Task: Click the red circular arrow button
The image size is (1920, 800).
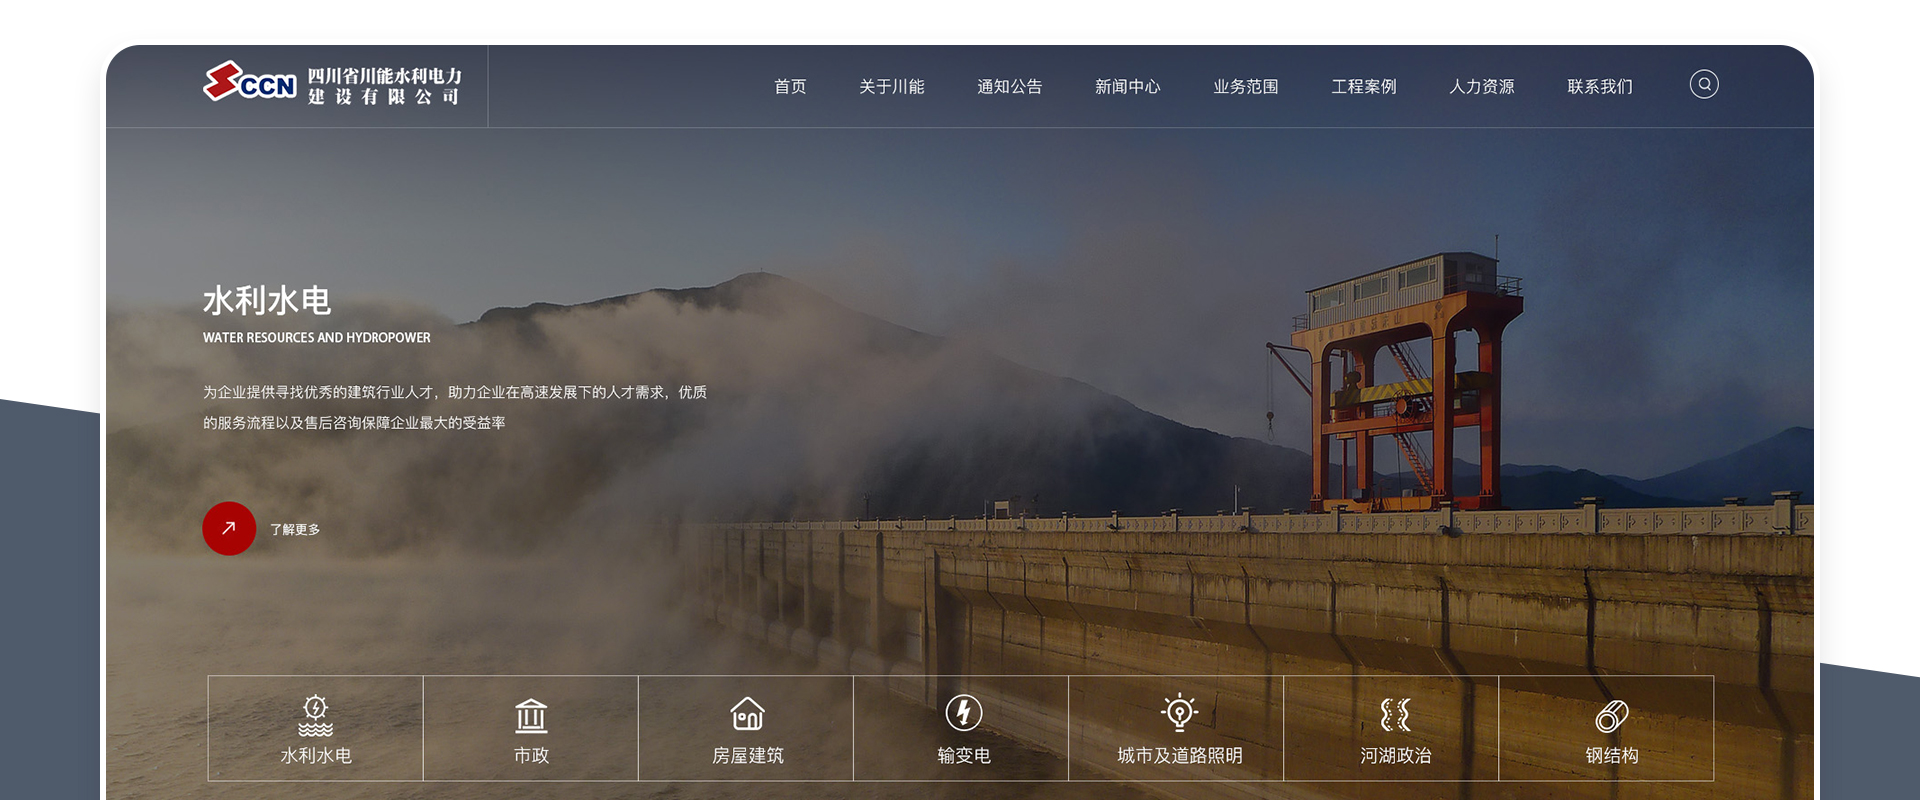Action: (x=229, y=528)
